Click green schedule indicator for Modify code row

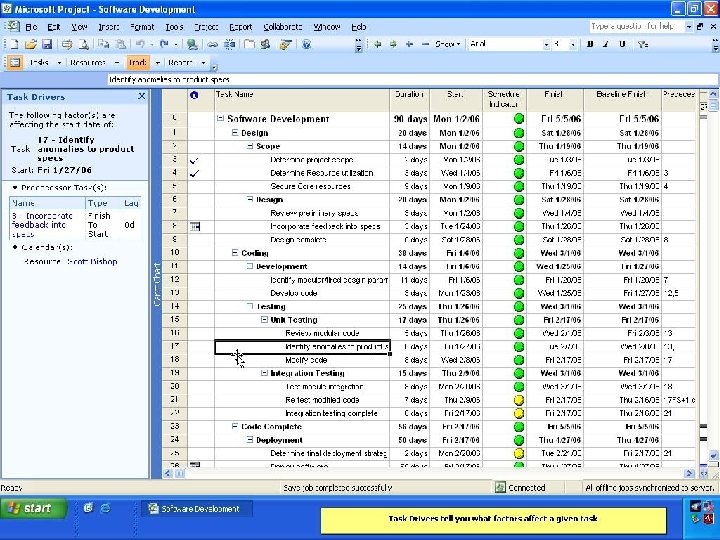tap(519, 360)
